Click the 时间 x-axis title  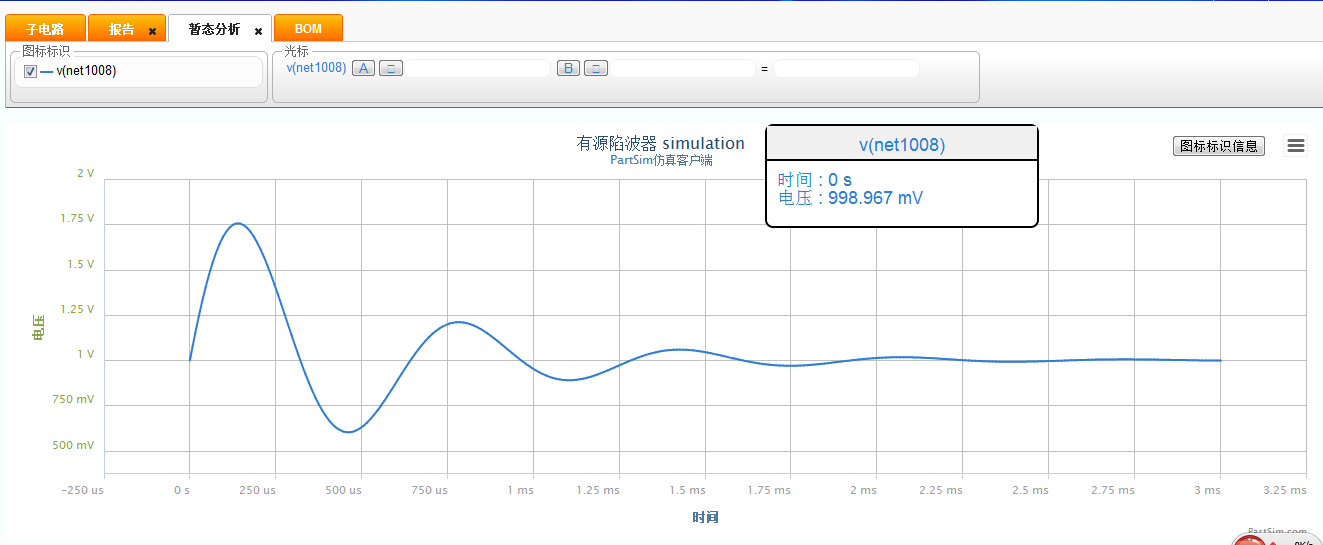click(x=705, y=517)
